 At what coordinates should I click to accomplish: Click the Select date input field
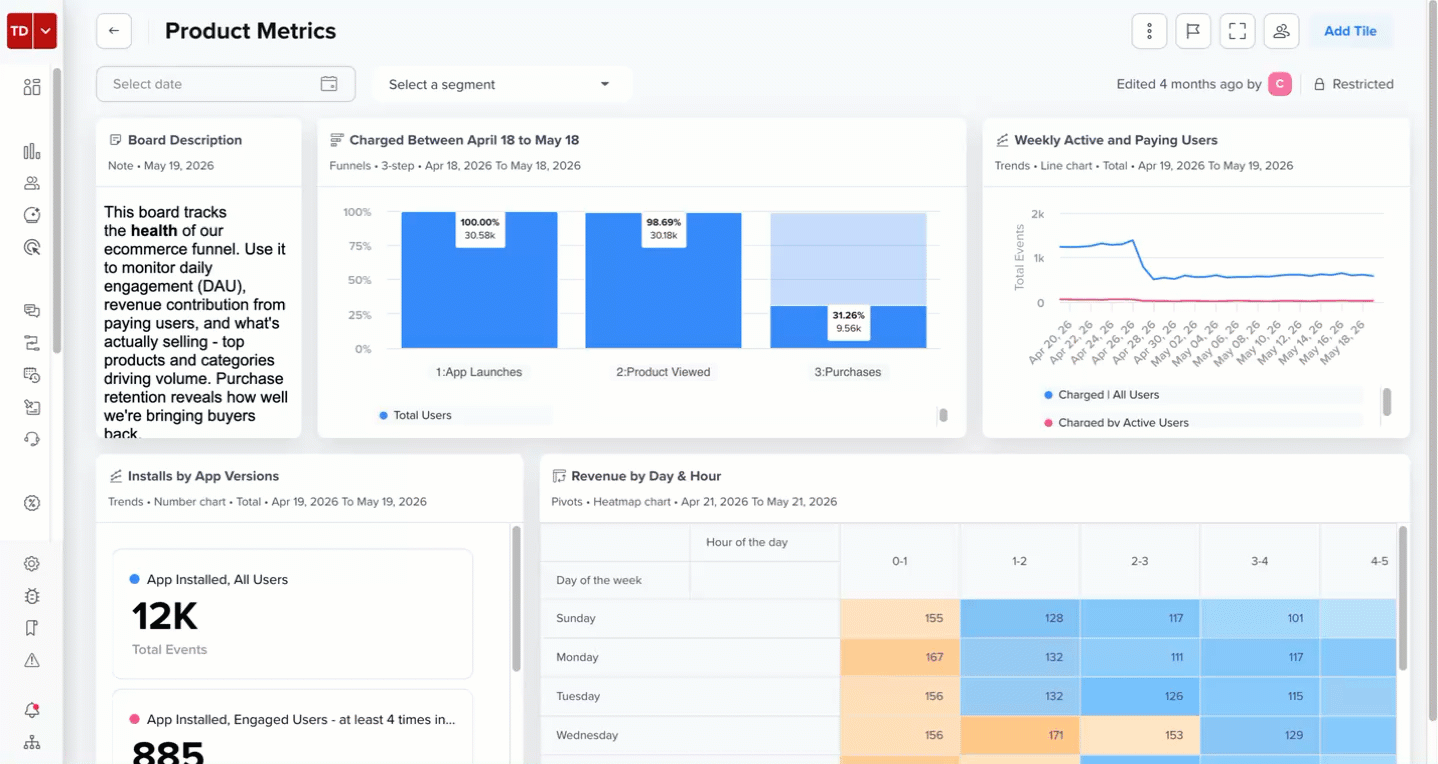pyautogui.click(x=226, y=84)
